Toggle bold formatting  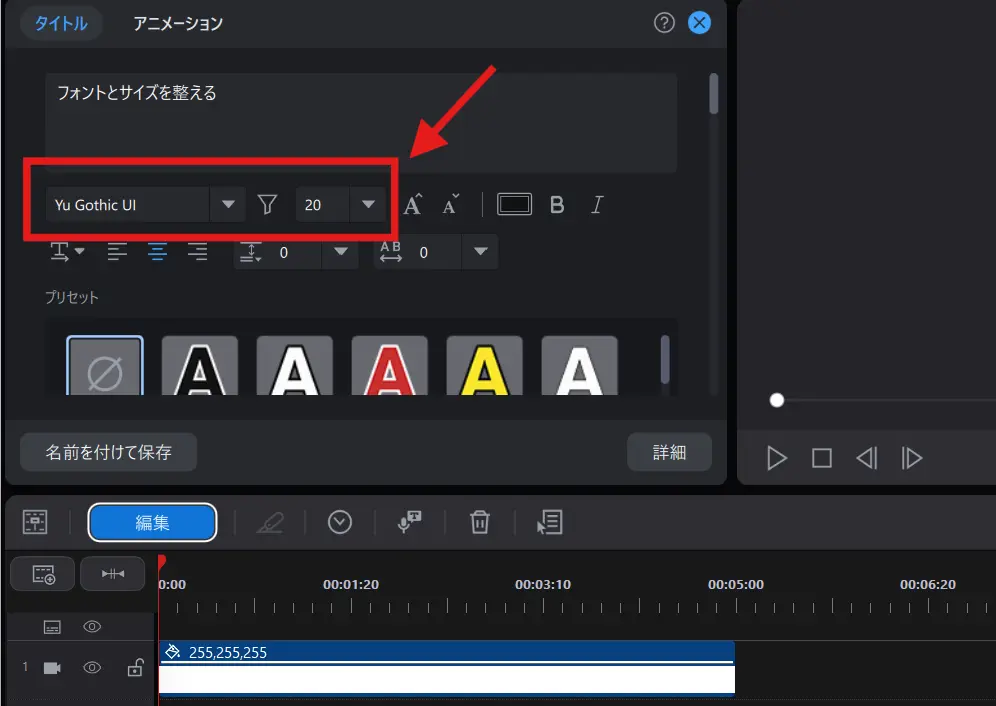(x=557, y=205)
